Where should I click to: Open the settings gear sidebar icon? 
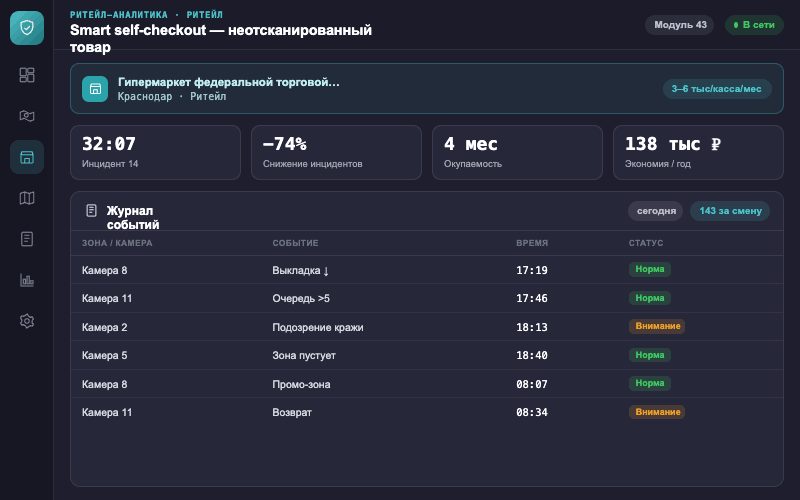pyautogui.click(x=27, y=321)
